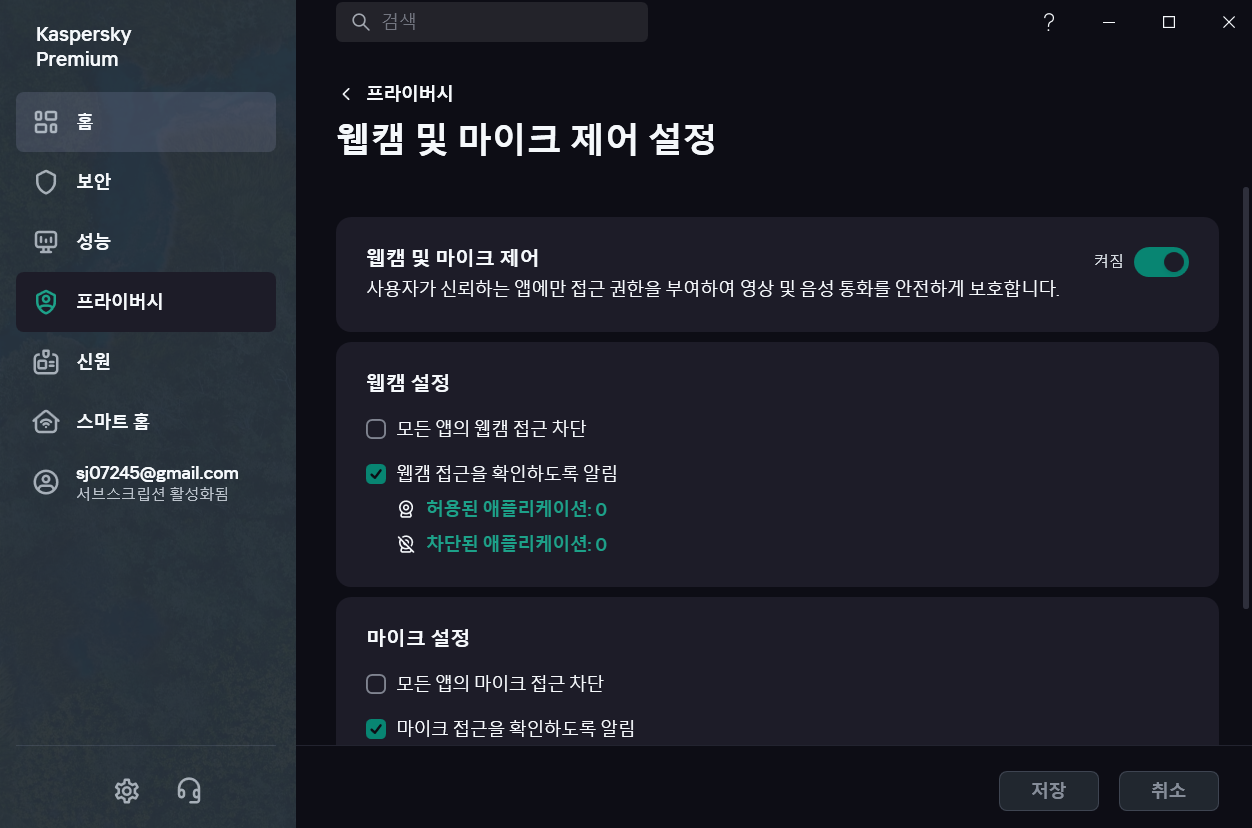The height and width of the screenshot is (828, 1252).
Task: Click the 저장 button
Action: (x=1048, y=790)
